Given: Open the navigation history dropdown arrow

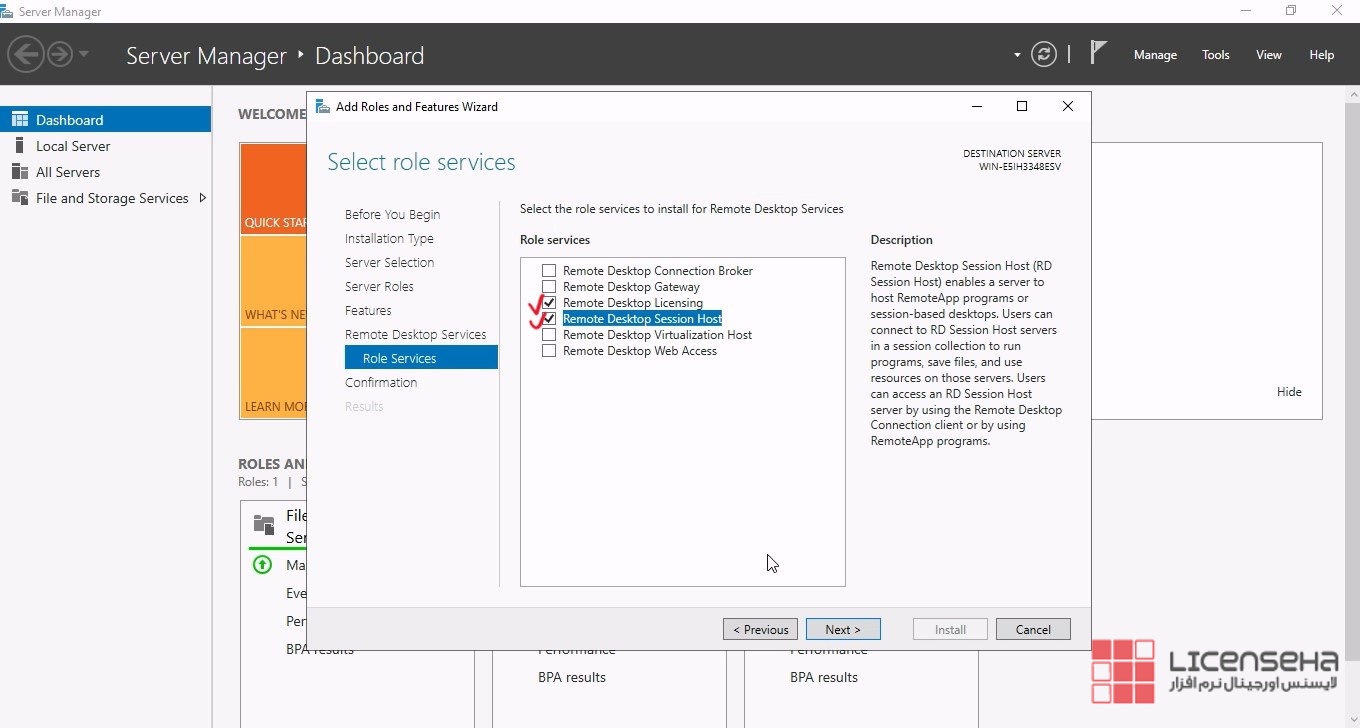Looking at the screenshot, I should pos(84,54).
